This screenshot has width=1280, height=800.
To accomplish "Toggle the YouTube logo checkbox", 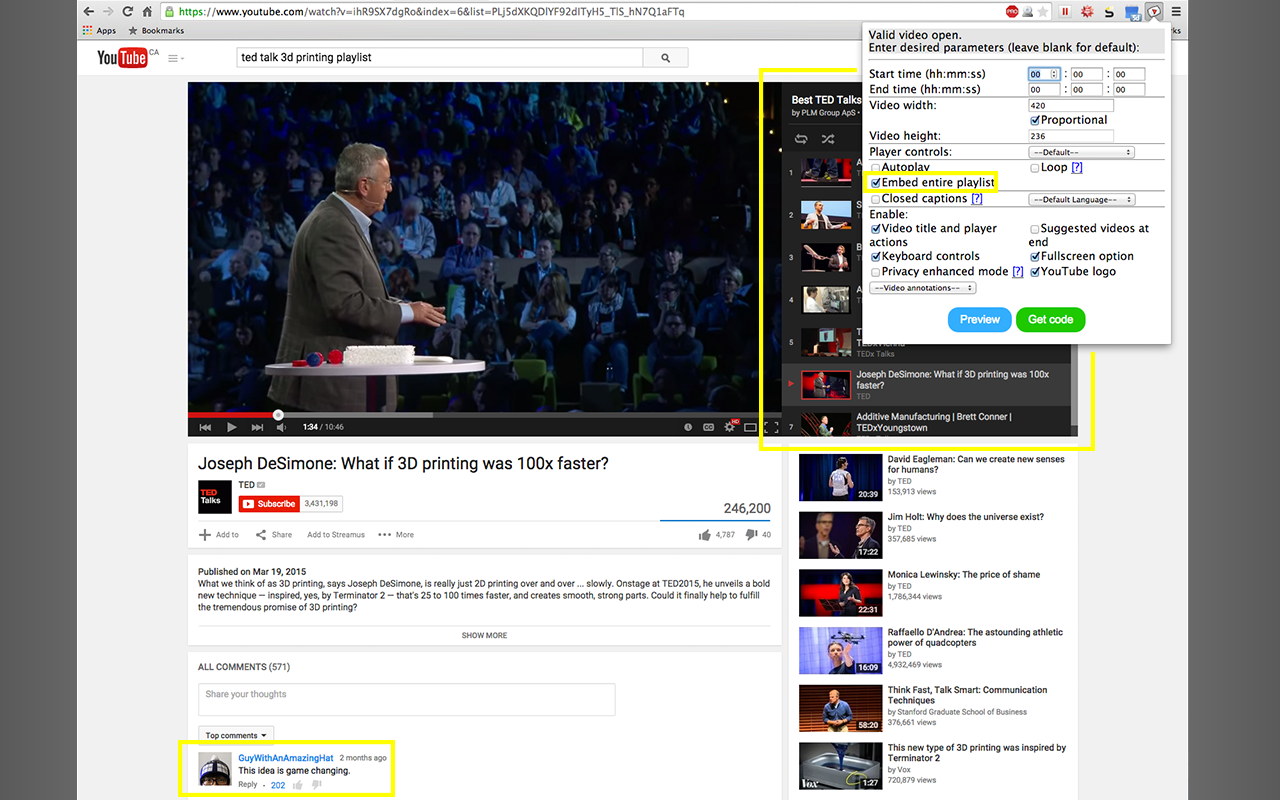I will tap(1035, 272).
